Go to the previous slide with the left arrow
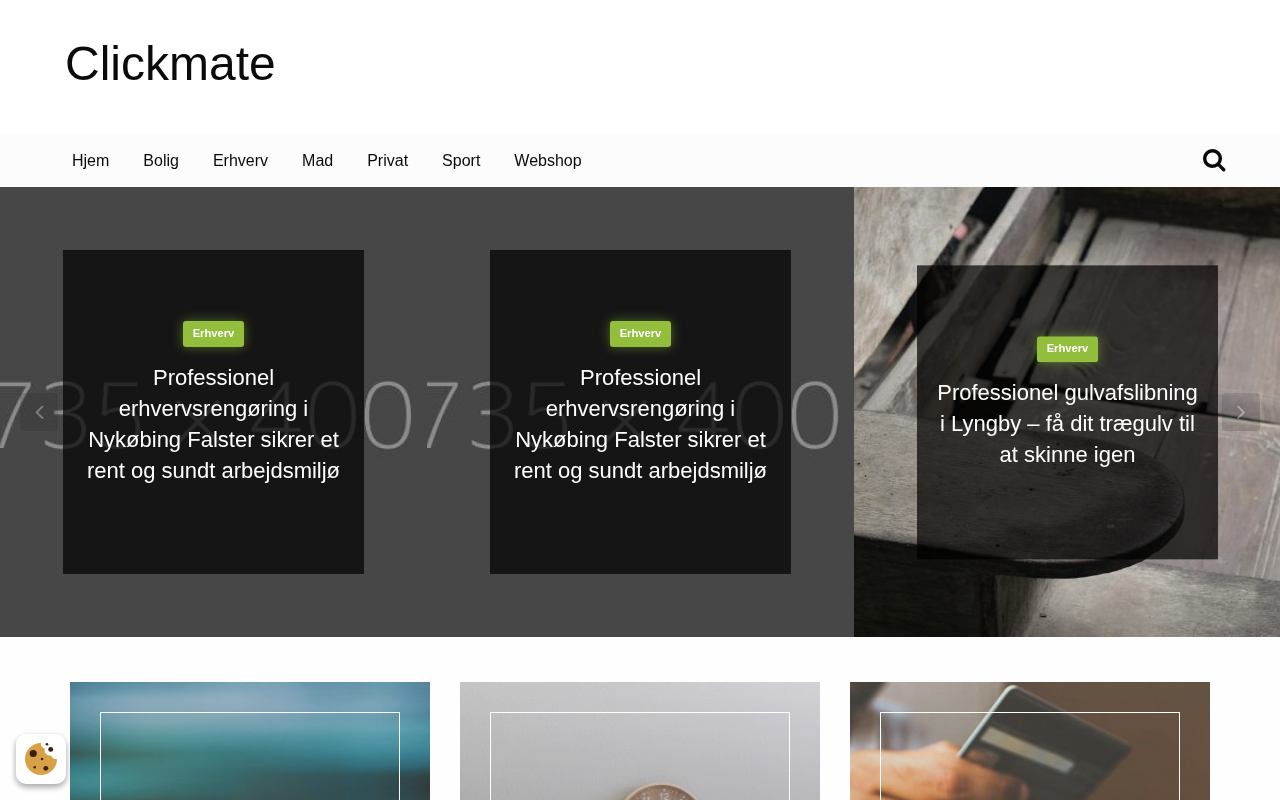 39,412
